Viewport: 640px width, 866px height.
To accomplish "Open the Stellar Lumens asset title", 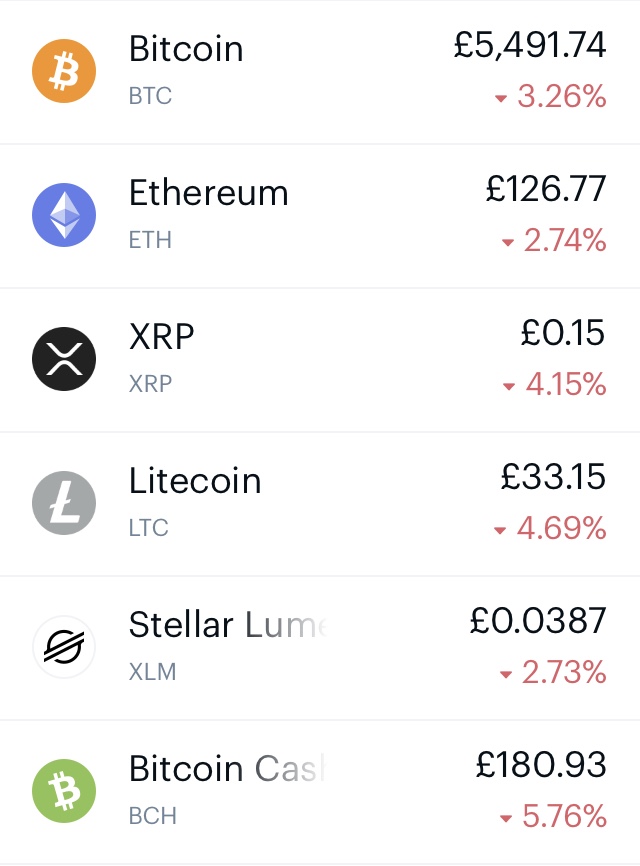I will tap(228, 625).
